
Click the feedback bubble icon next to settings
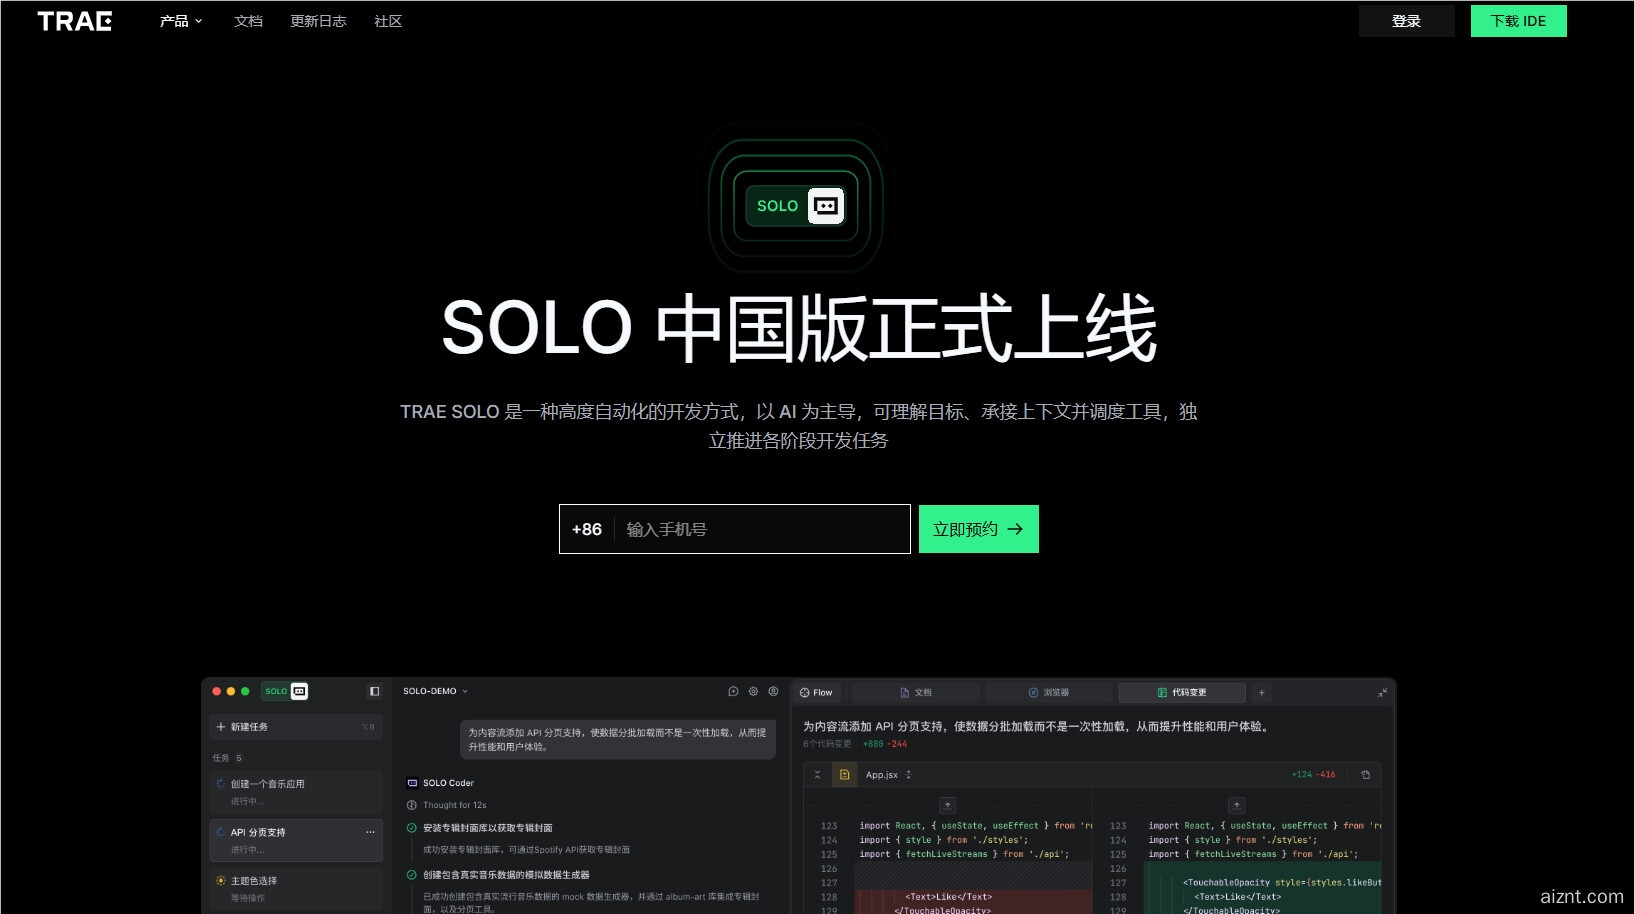[732, 691]
